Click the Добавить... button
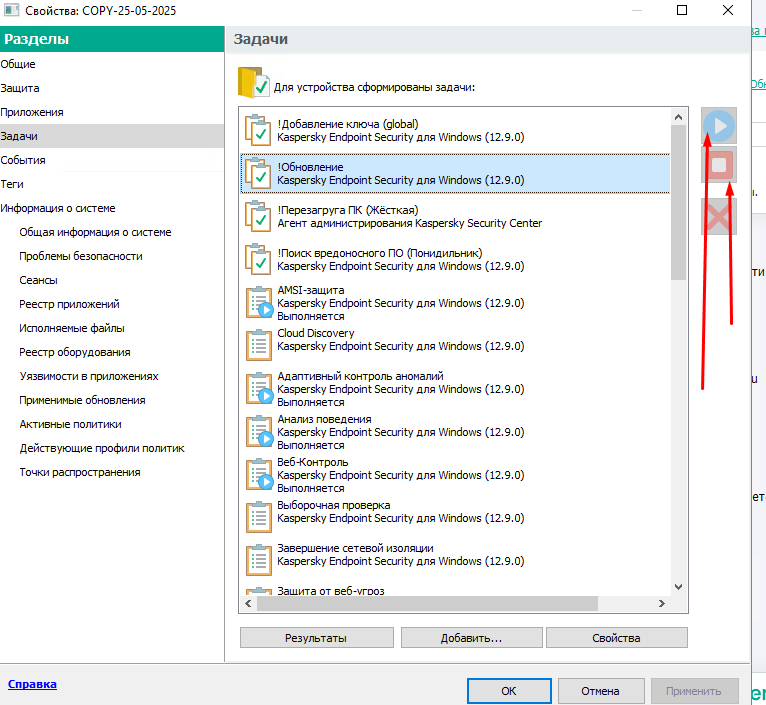Screen dimensions: 766x705 [471, 638]
